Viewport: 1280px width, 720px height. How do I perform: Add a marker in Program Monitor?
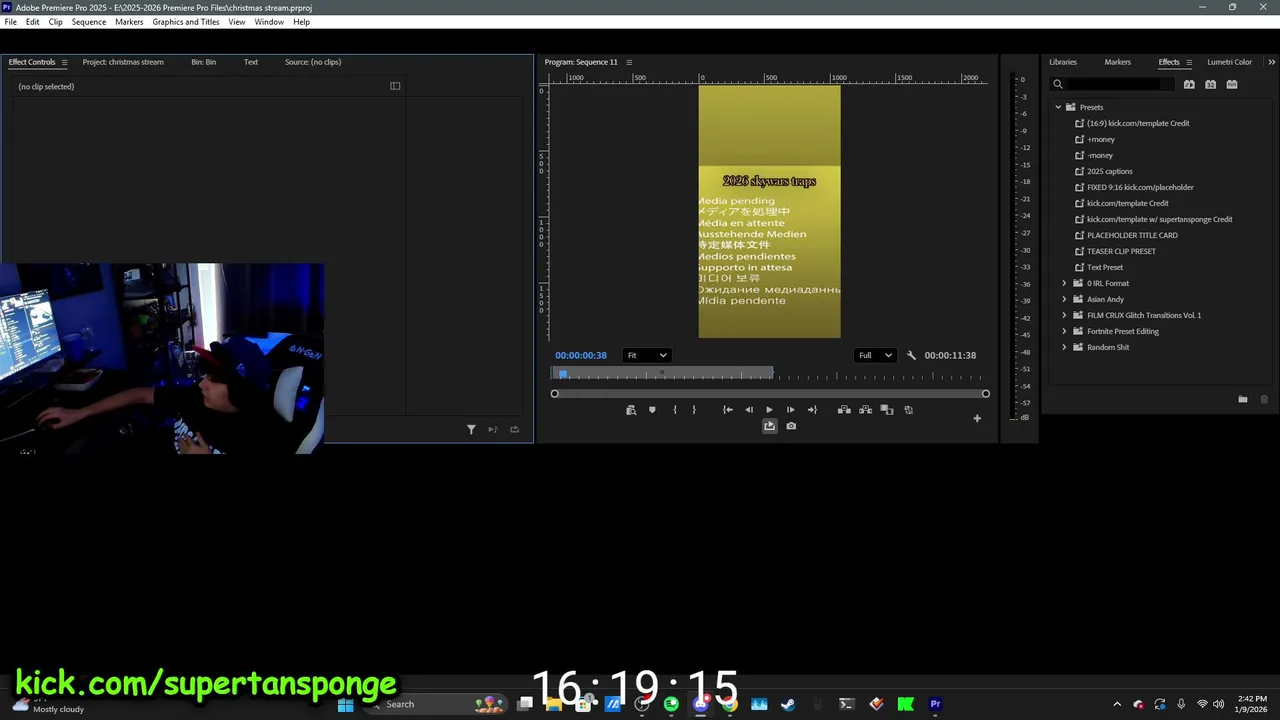652,410
